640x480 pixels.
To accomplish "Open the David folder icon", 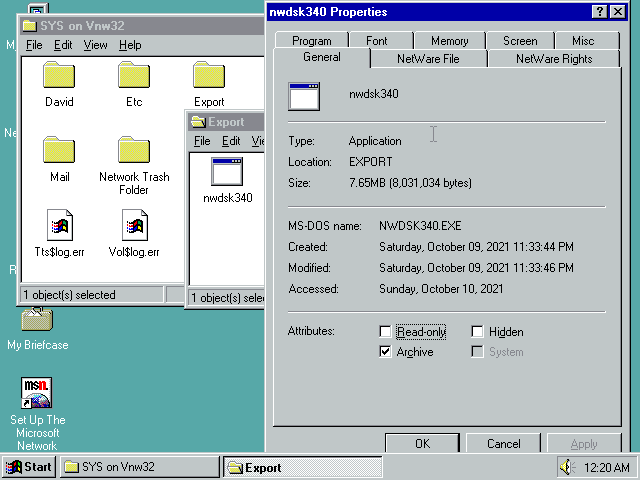I will (x=59, y=75).
